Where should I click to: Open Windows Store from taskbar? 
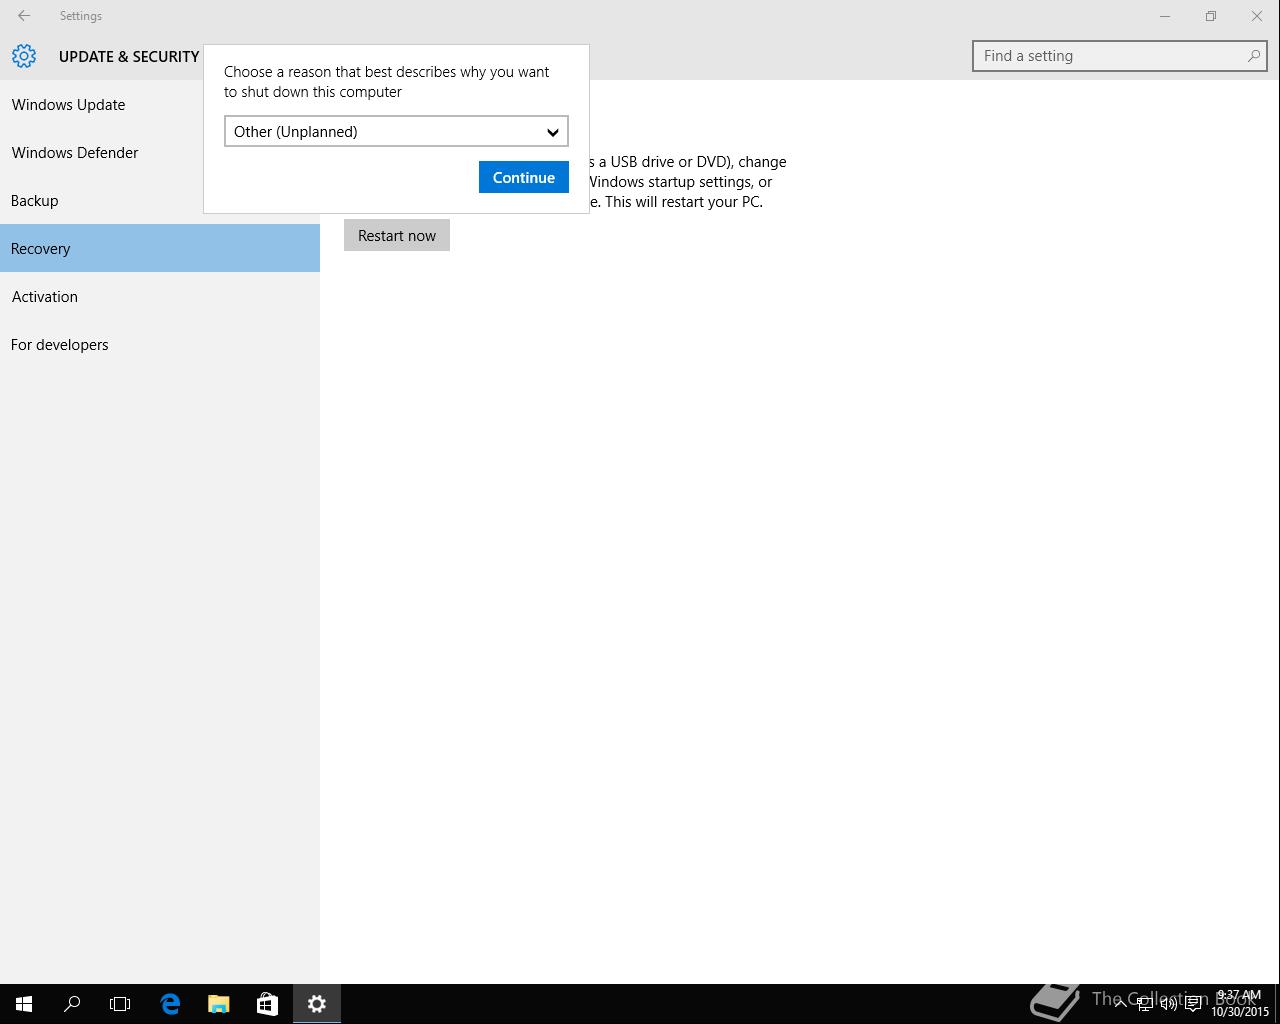click(267, 1004)
